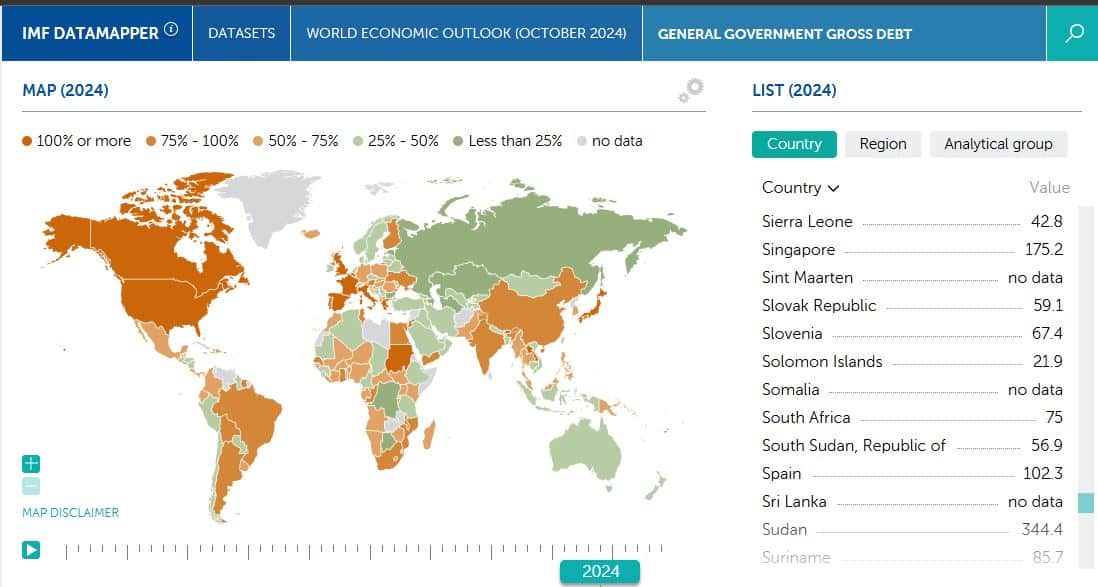Switch list to Region tab

(882, 144)
